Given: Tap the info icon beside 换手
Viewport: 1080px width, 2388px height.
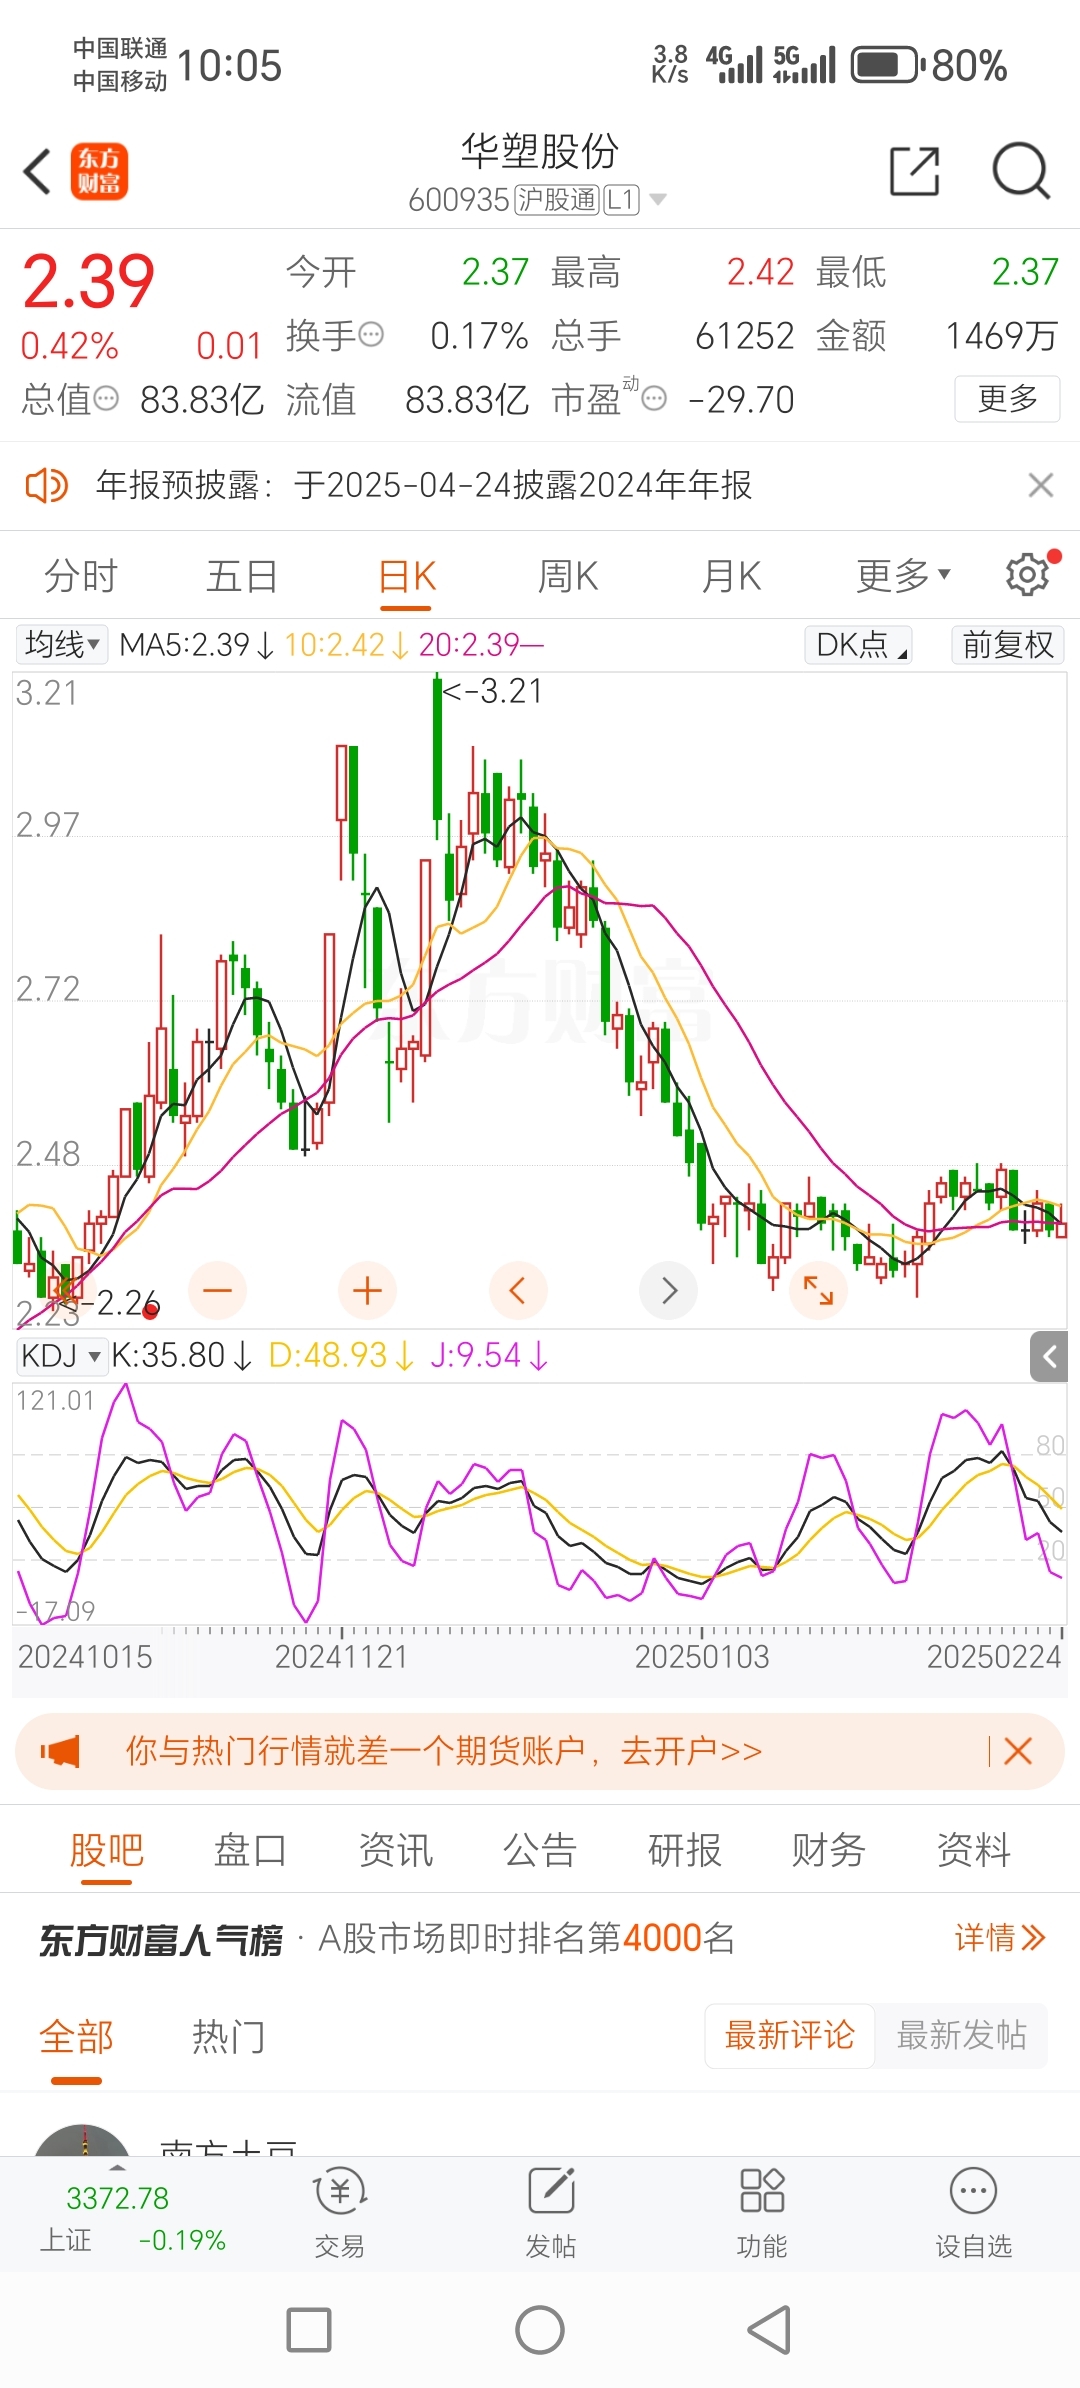Looking at the screenshot, I should click(371, 334).
